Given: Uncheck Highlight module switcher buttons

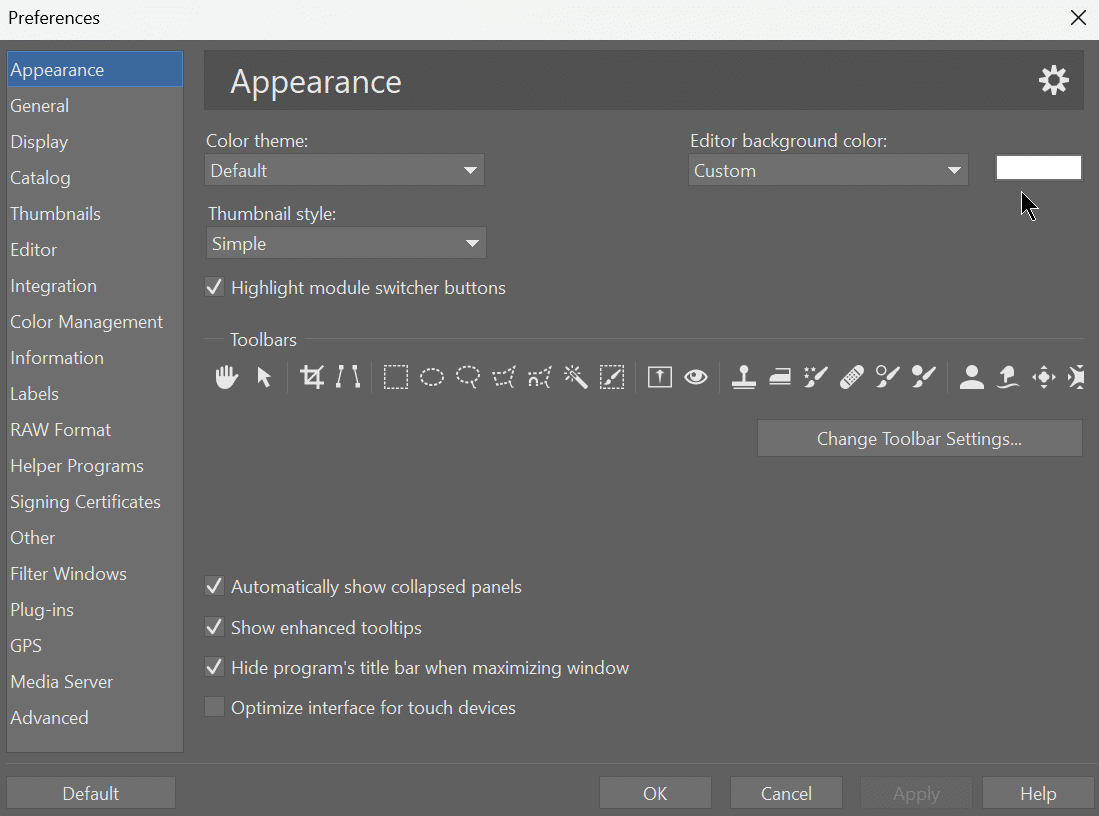Looking at the screenshot, I should (214, 288).
